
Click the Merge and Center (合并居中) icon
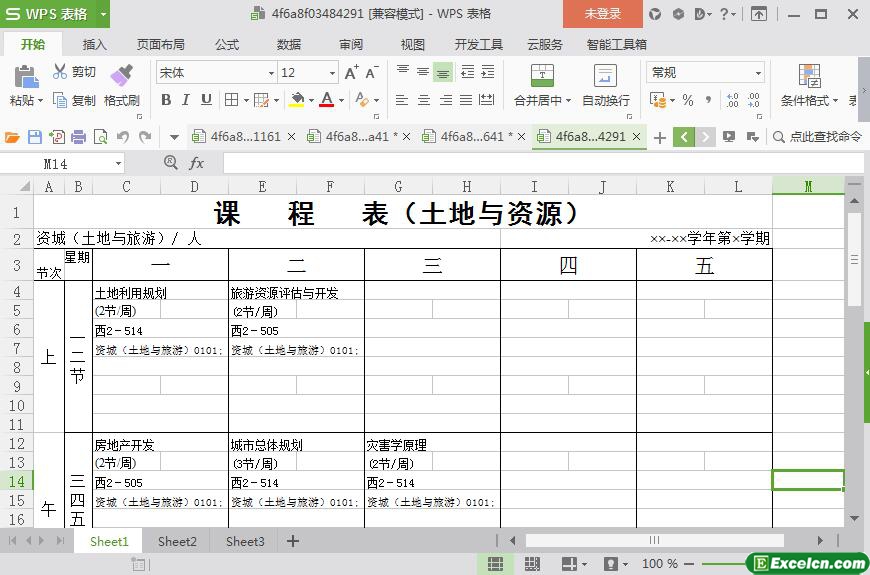541,76
